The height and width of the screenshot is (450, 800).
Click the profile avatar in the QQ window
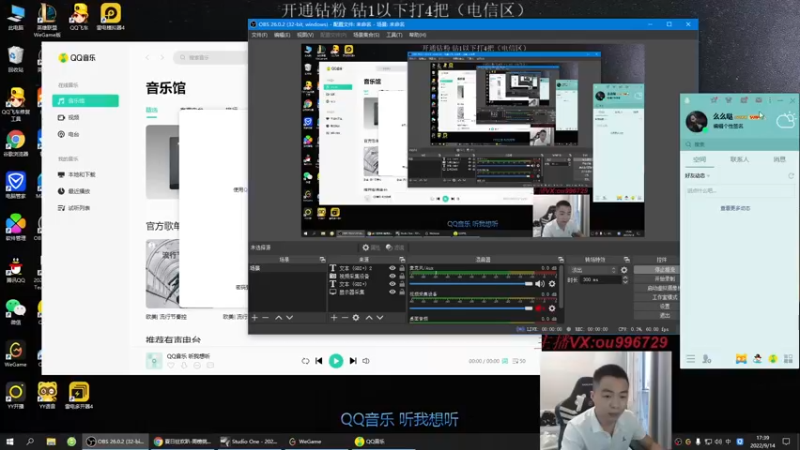[696, 121]
